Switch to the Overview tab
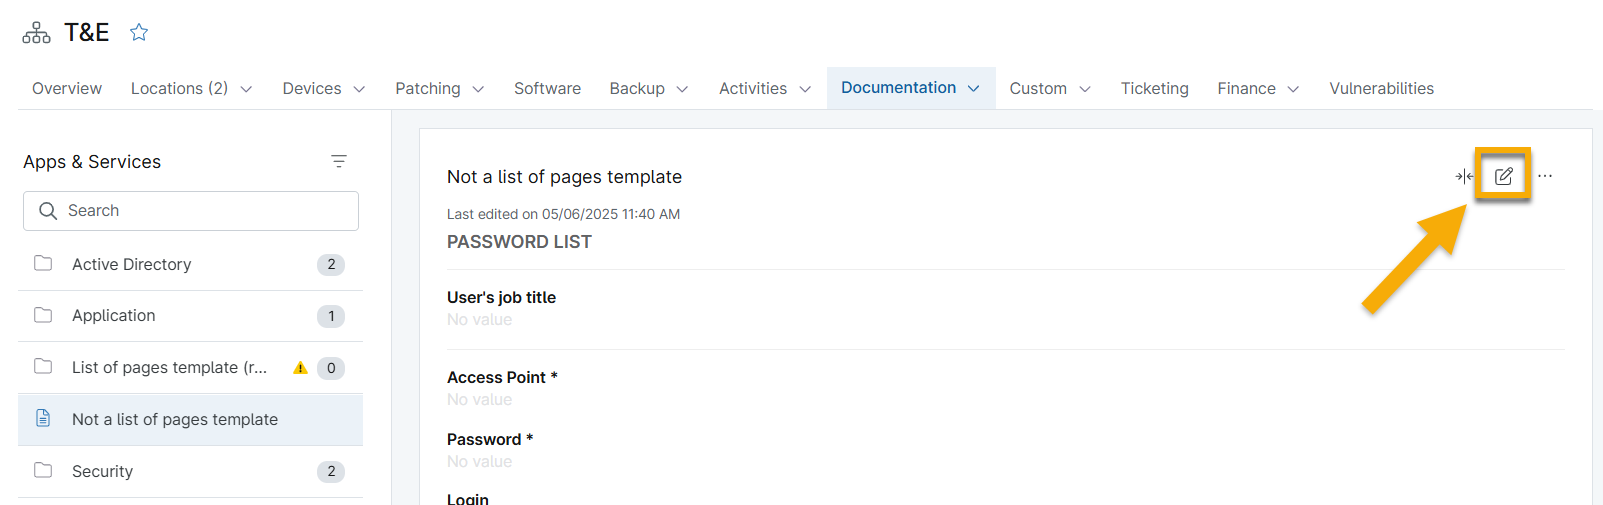Screen dimensions: 1603x505 tap(67, 88)
